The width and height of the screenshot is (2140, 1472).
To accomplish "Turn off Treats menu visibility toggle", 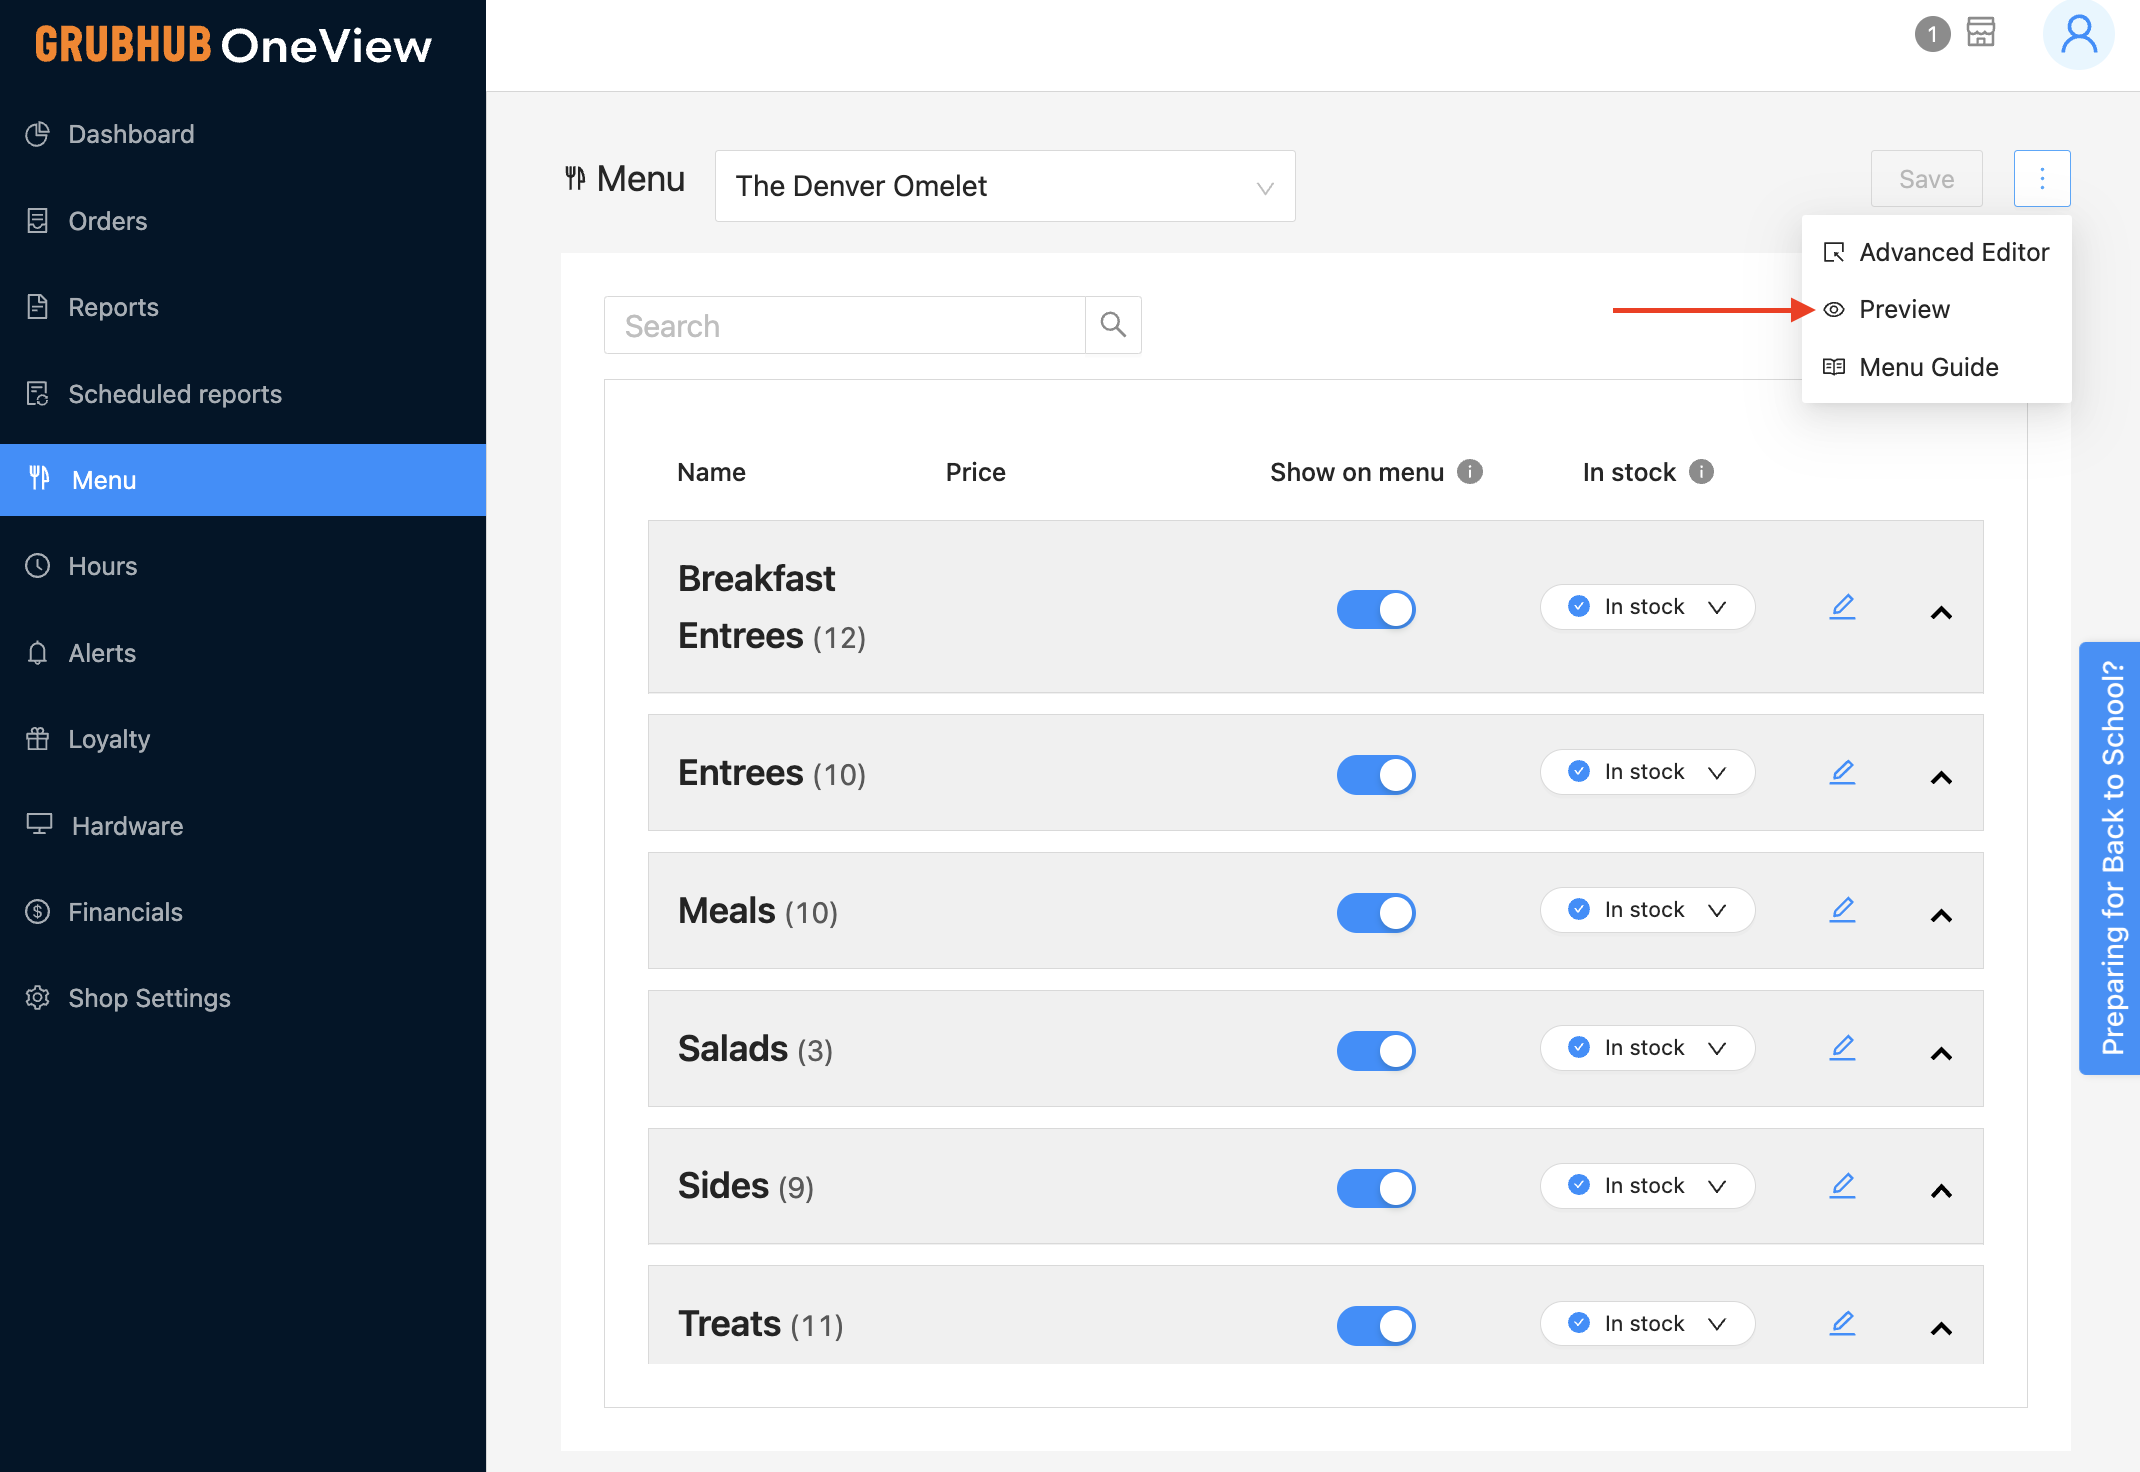I will coord(1376,1326).
